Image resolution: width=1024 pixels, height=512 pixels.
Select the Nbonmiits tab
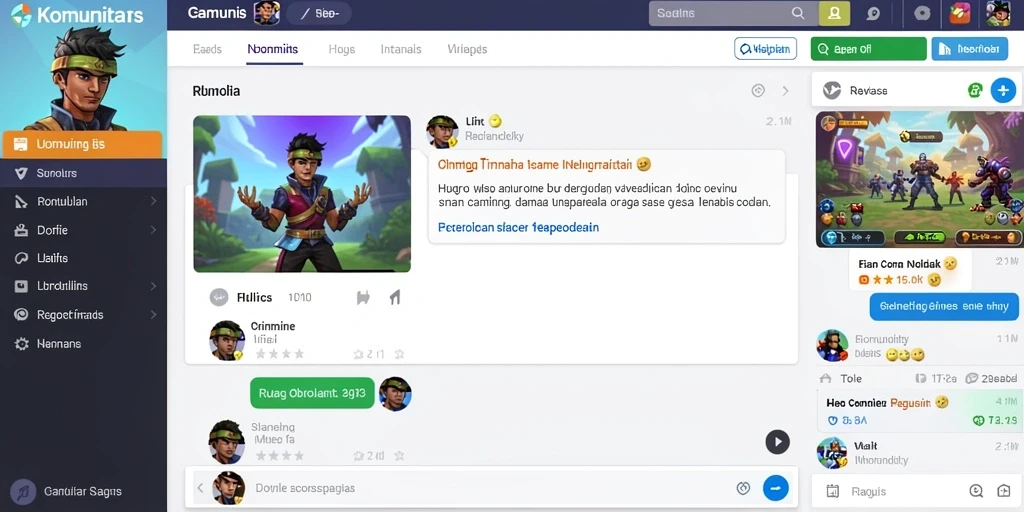[x=273, y=49]
